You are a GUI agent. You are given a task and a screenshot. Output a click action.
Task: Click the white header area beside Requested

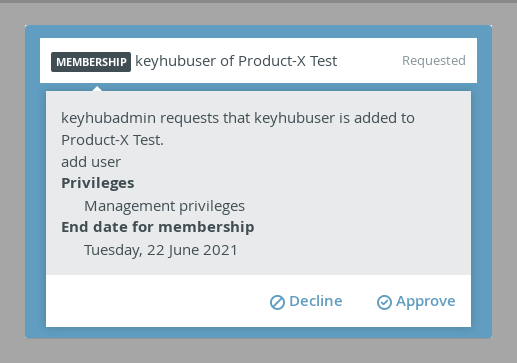(368, 60)
